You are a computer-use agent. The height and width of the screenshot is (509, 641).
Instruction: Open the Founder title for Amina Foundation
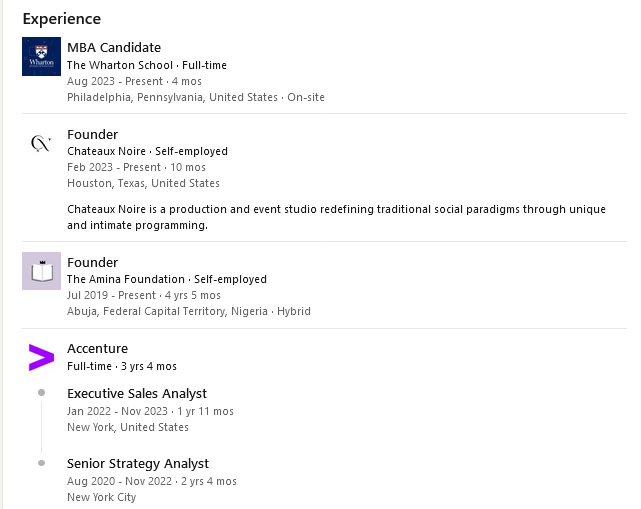(x=92, y=262)
